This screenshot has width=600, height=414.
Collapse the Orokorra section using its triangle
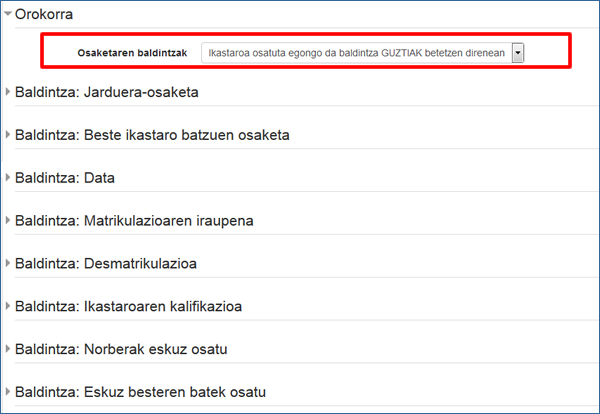pyautogui.click(x=8, y=15)
